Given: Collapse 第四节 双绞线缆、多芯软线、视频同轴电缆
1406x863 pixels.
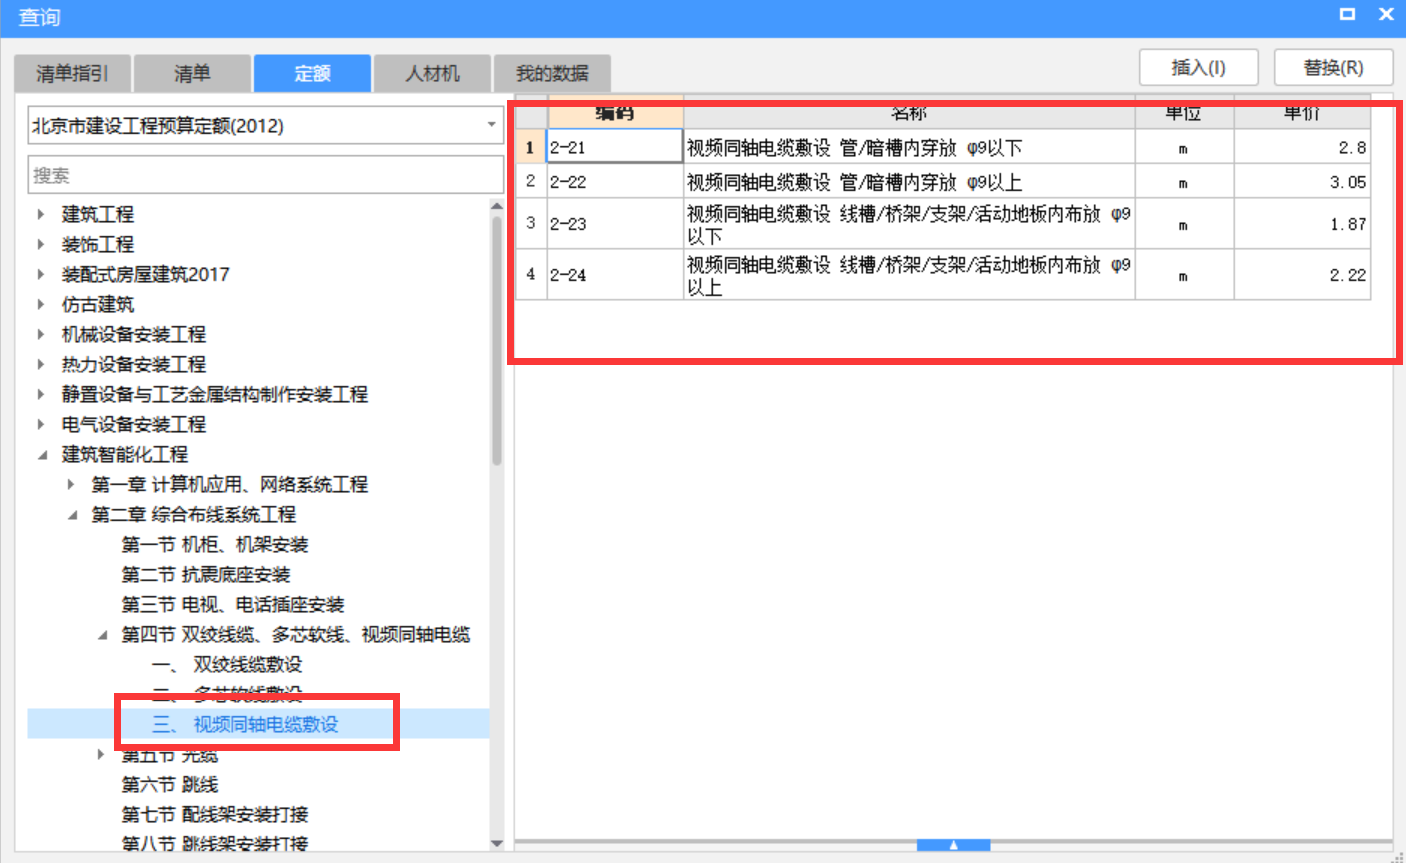Looking at the screenshot, I should pos(101,634).
